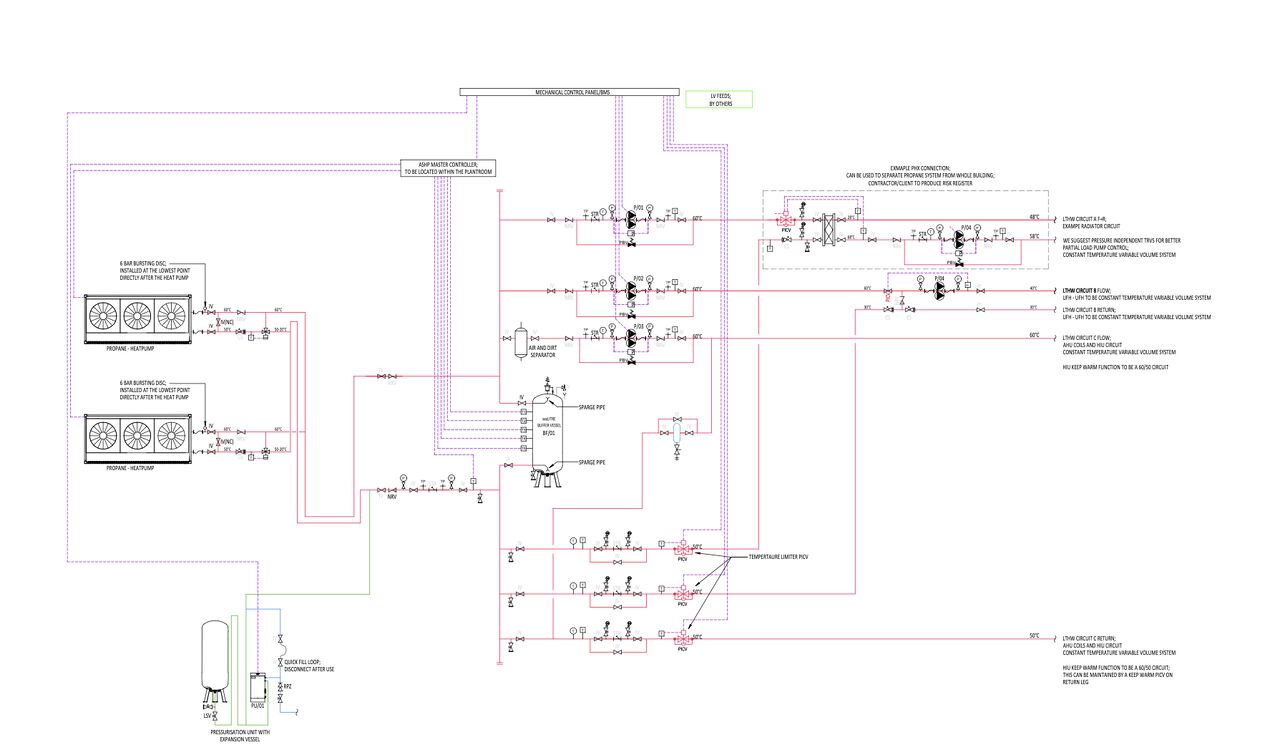Click the lowest Temperature Limiter PICV

pyautogui.click(x=685, y=637)
